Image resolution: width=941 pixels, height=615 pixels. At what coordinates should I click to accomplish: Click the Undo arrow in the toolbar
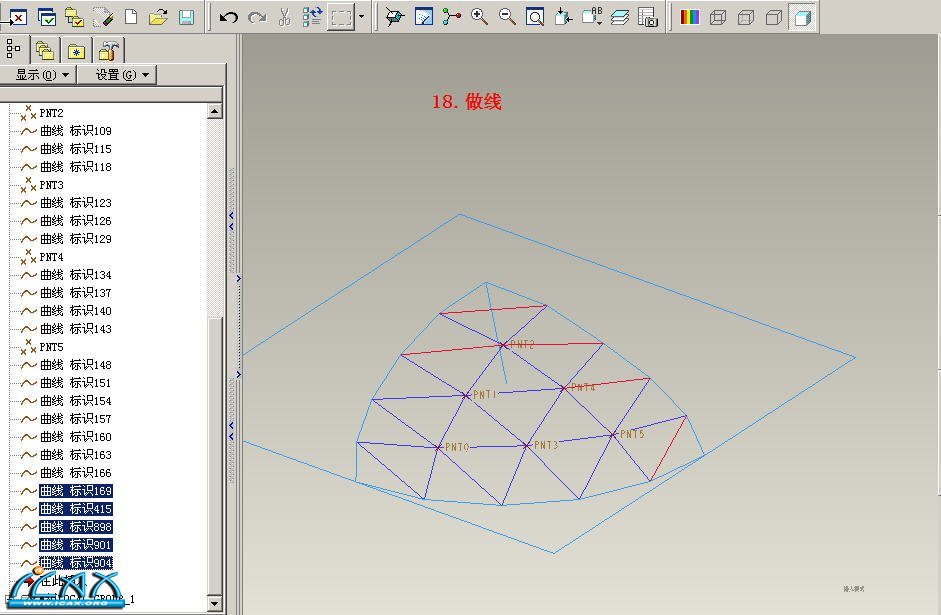point(229,17)
